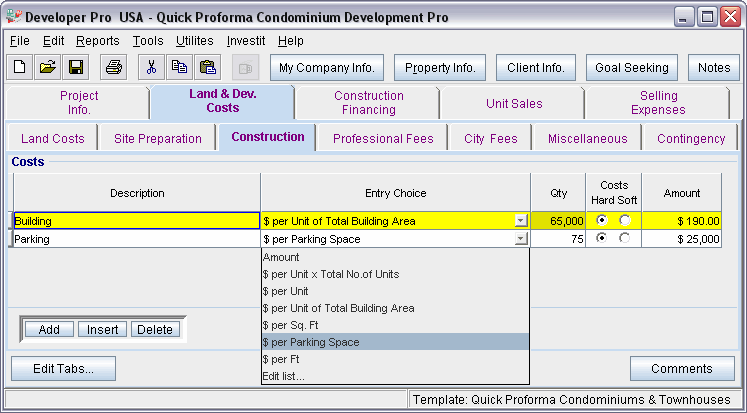Click the Description column header

[x=137, y=193]
